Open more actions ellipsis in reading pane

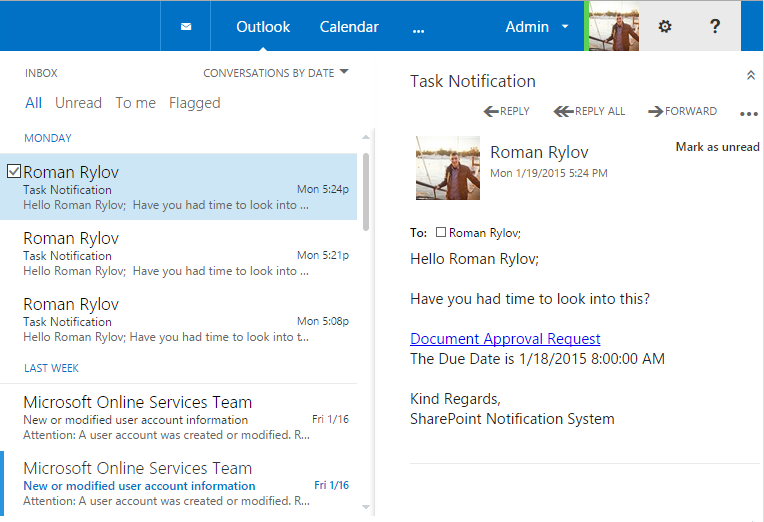click(x=749, y=113)
